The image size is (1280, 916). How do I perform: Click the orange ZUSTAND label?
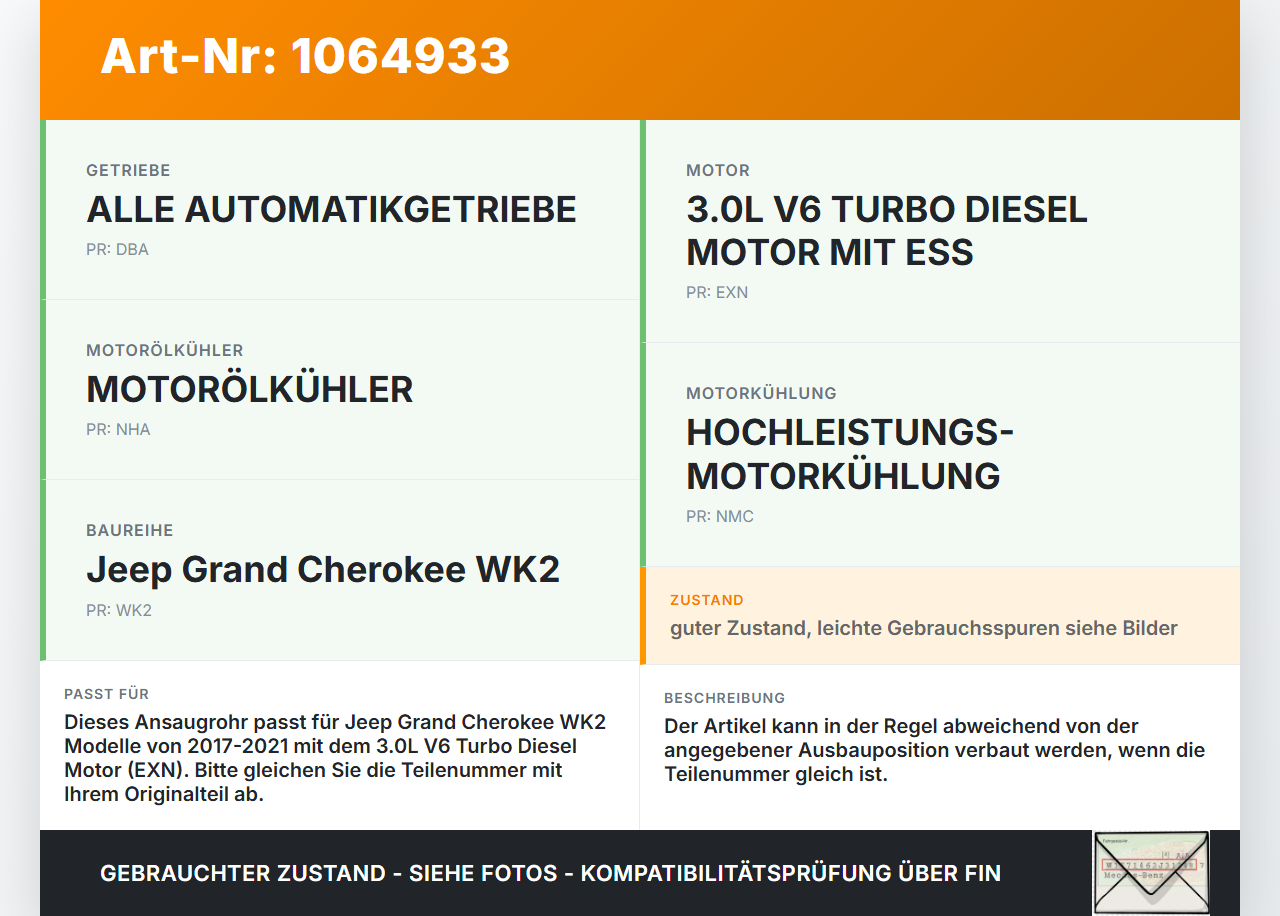[707, 601]
